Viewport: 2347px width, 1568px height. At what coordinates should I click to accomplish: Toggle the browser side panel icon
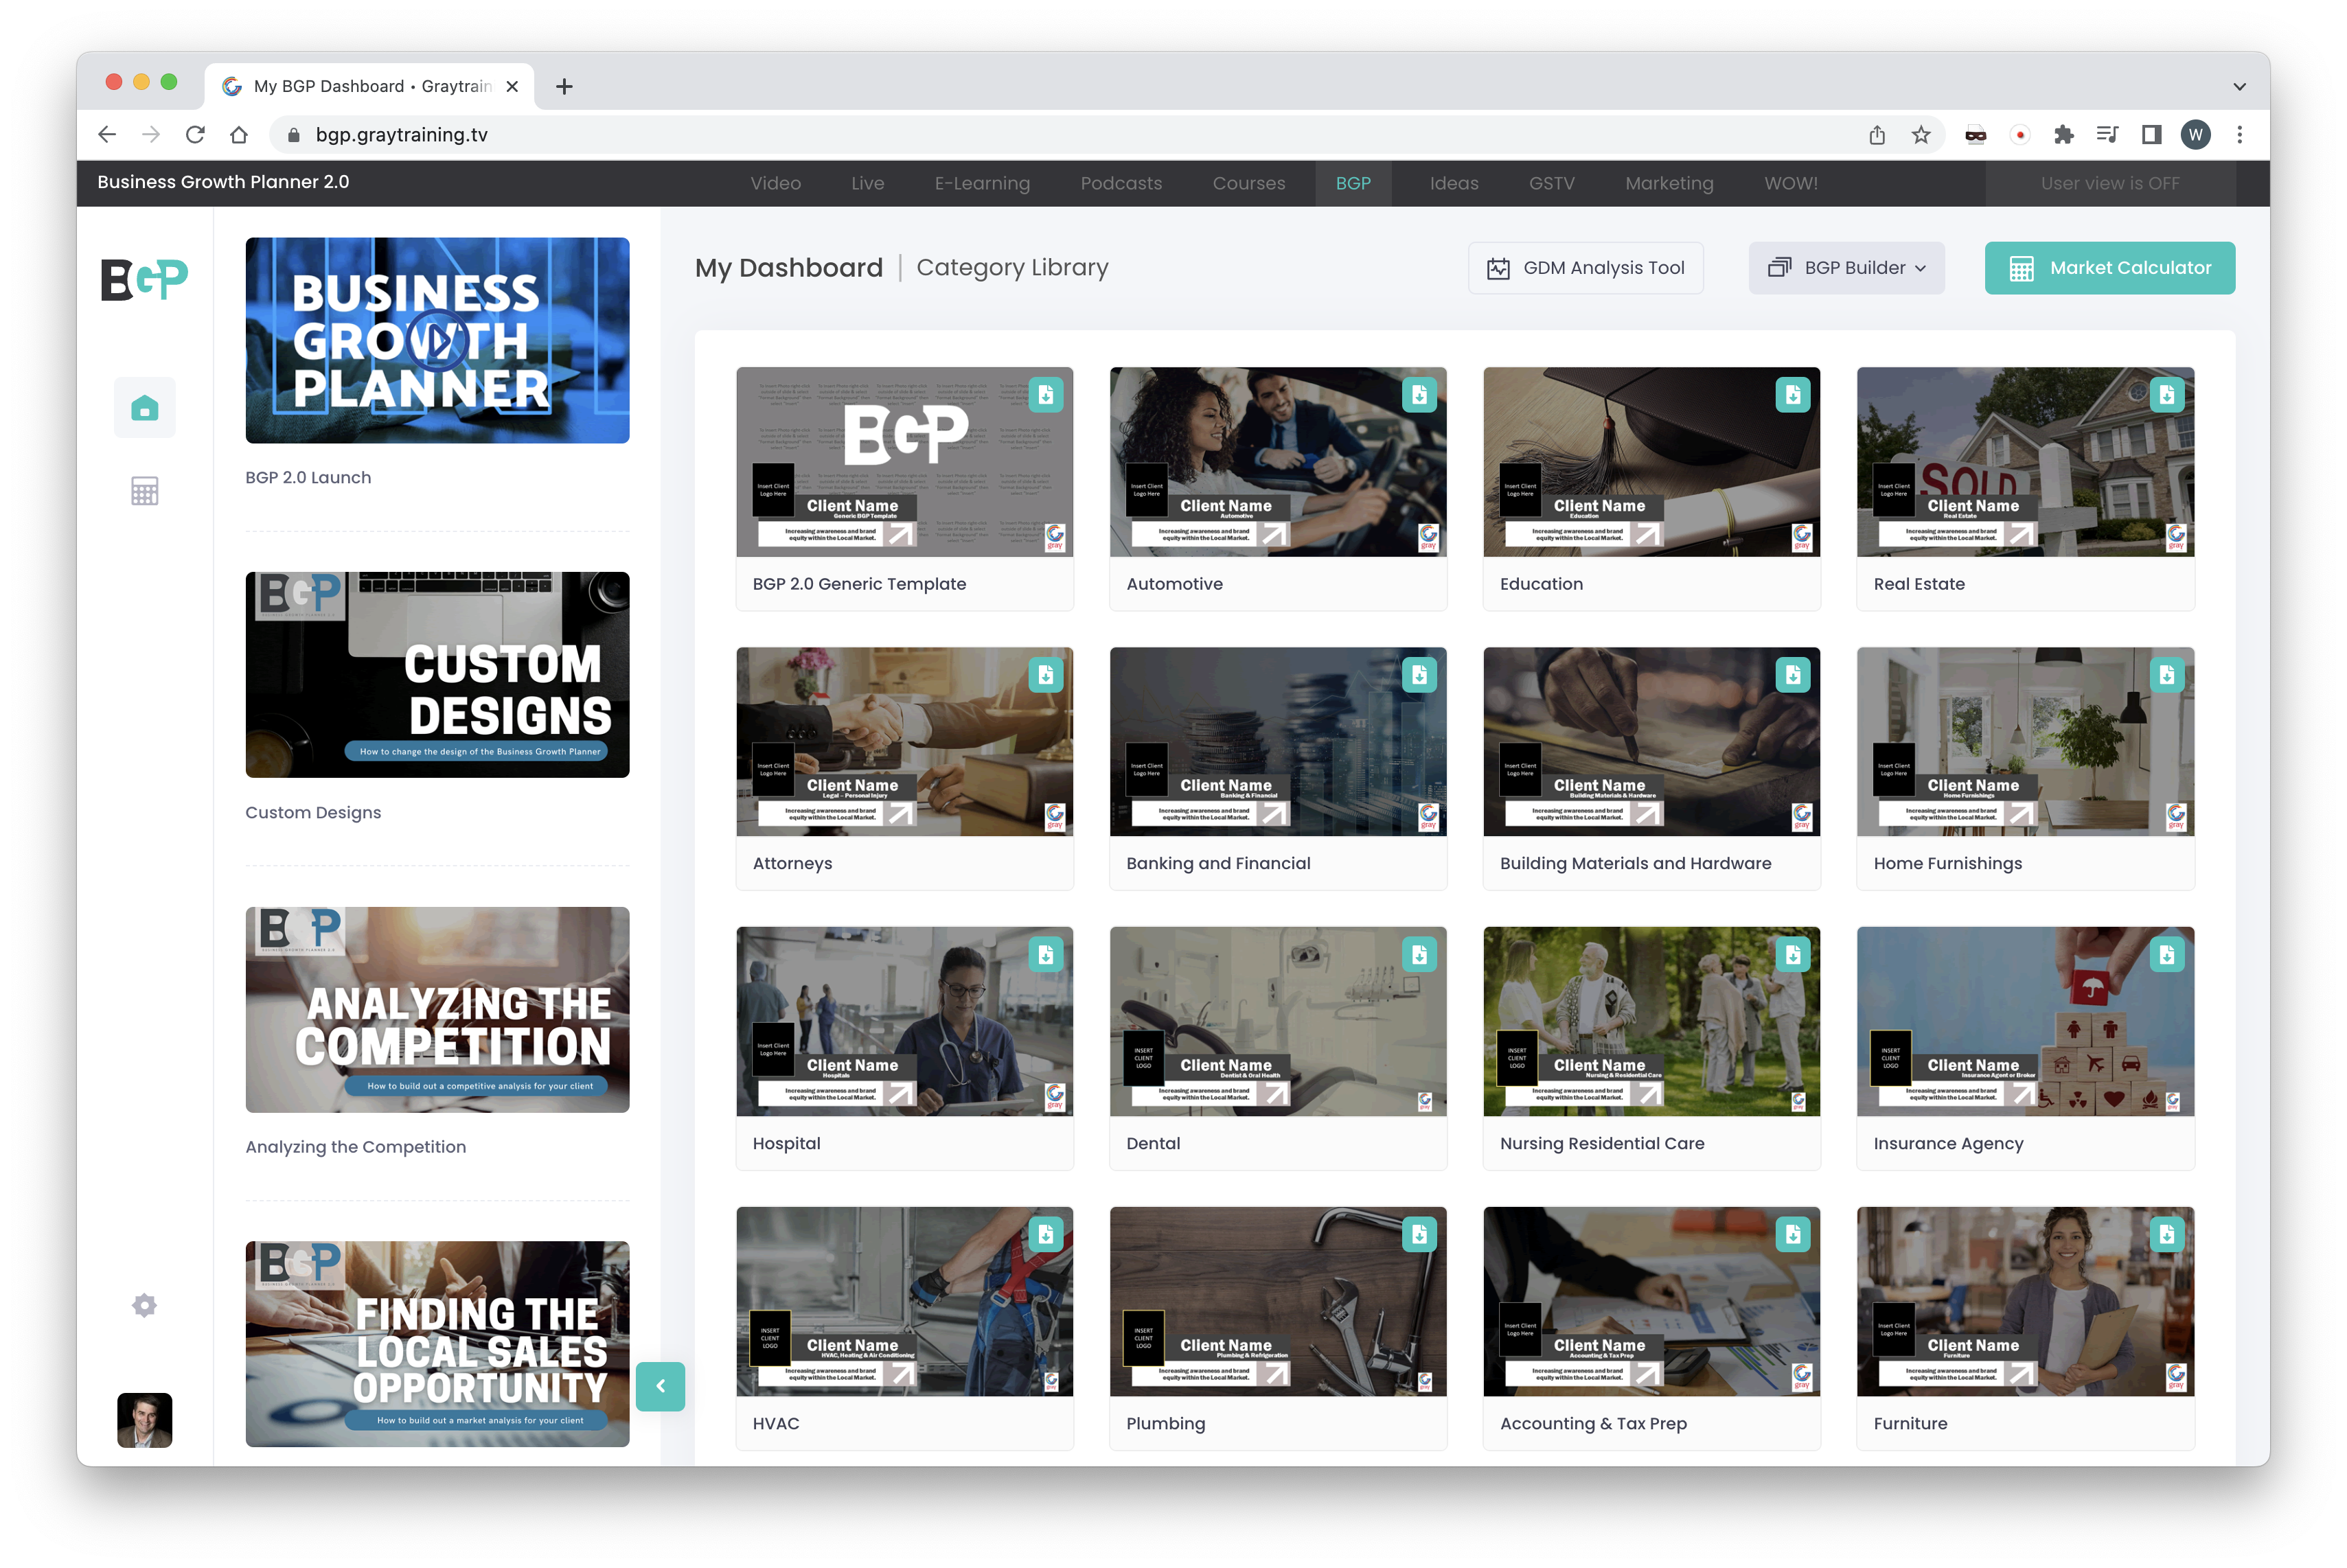2151,135
